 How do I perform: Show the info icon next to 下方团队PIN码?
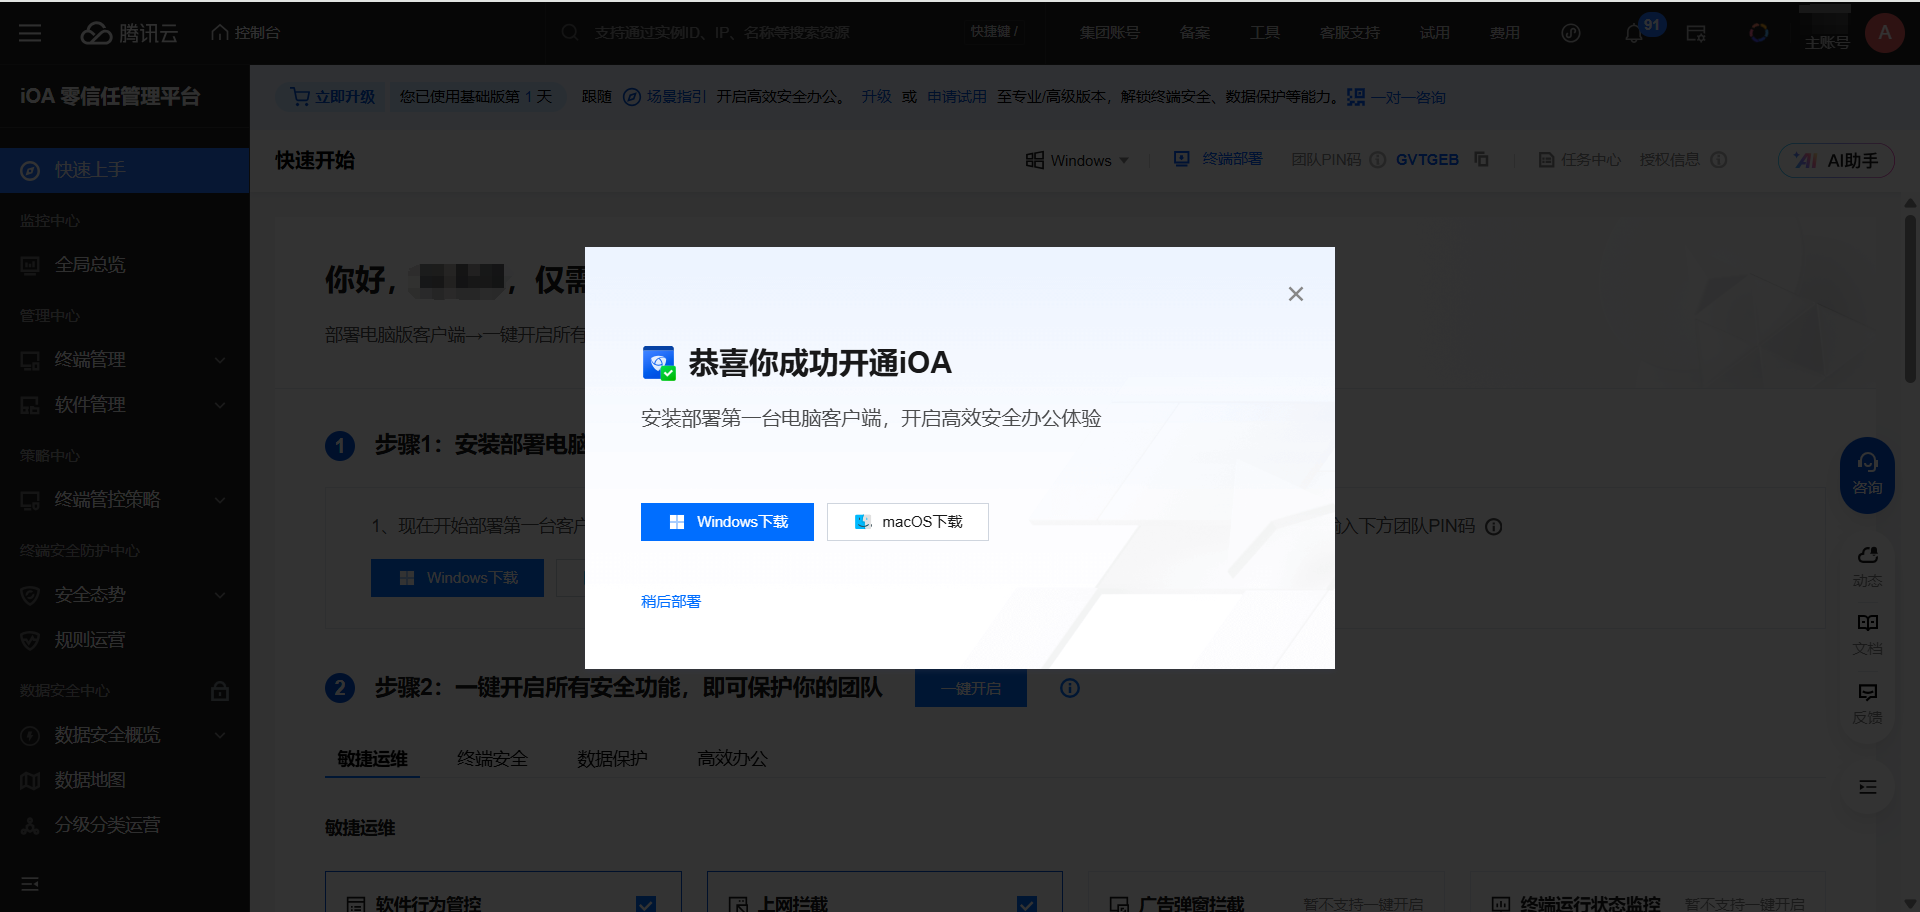pos(1494,527)
